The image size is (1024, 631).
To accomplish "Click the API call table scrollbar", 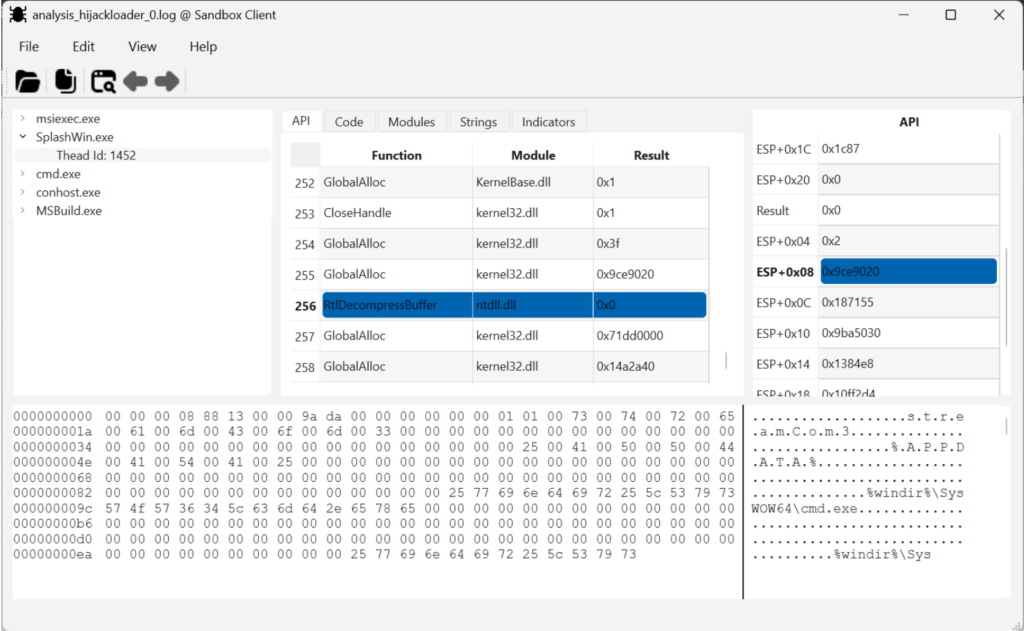I will (726, 361).
